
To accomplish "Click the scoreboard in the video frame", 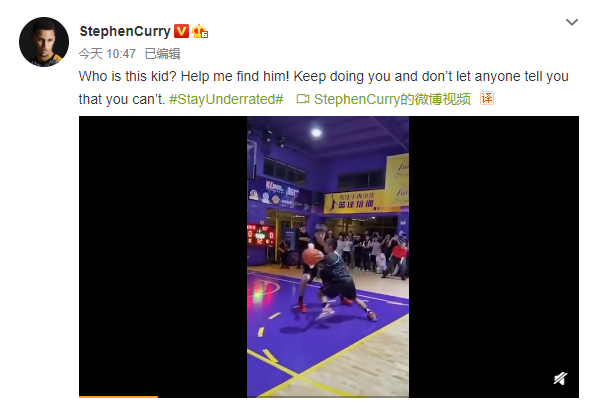I will coord(261,235).
